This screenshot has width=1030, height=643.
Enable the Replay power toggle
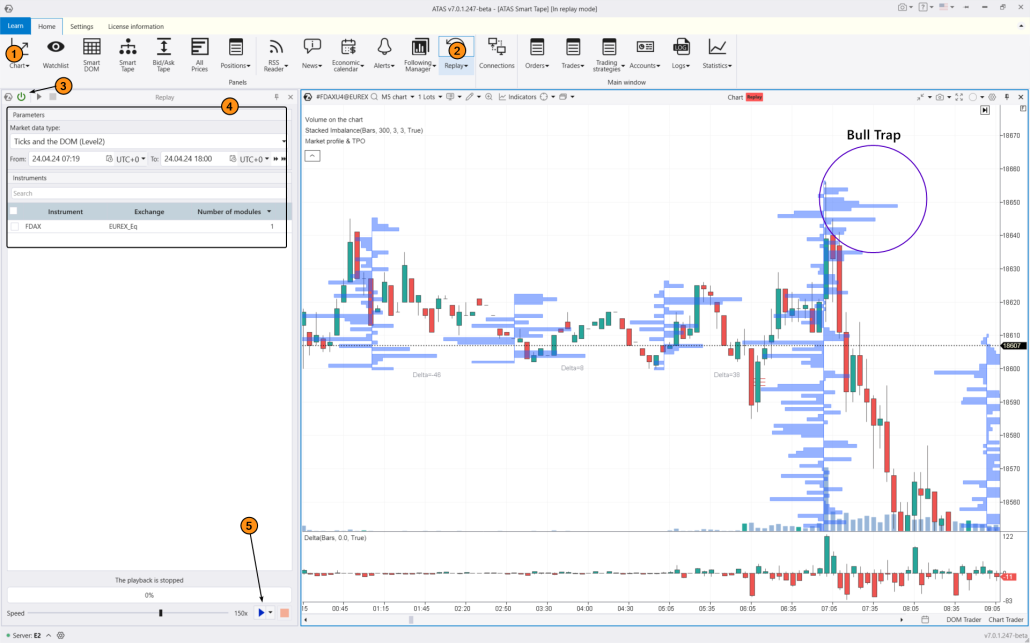point(19,97)
